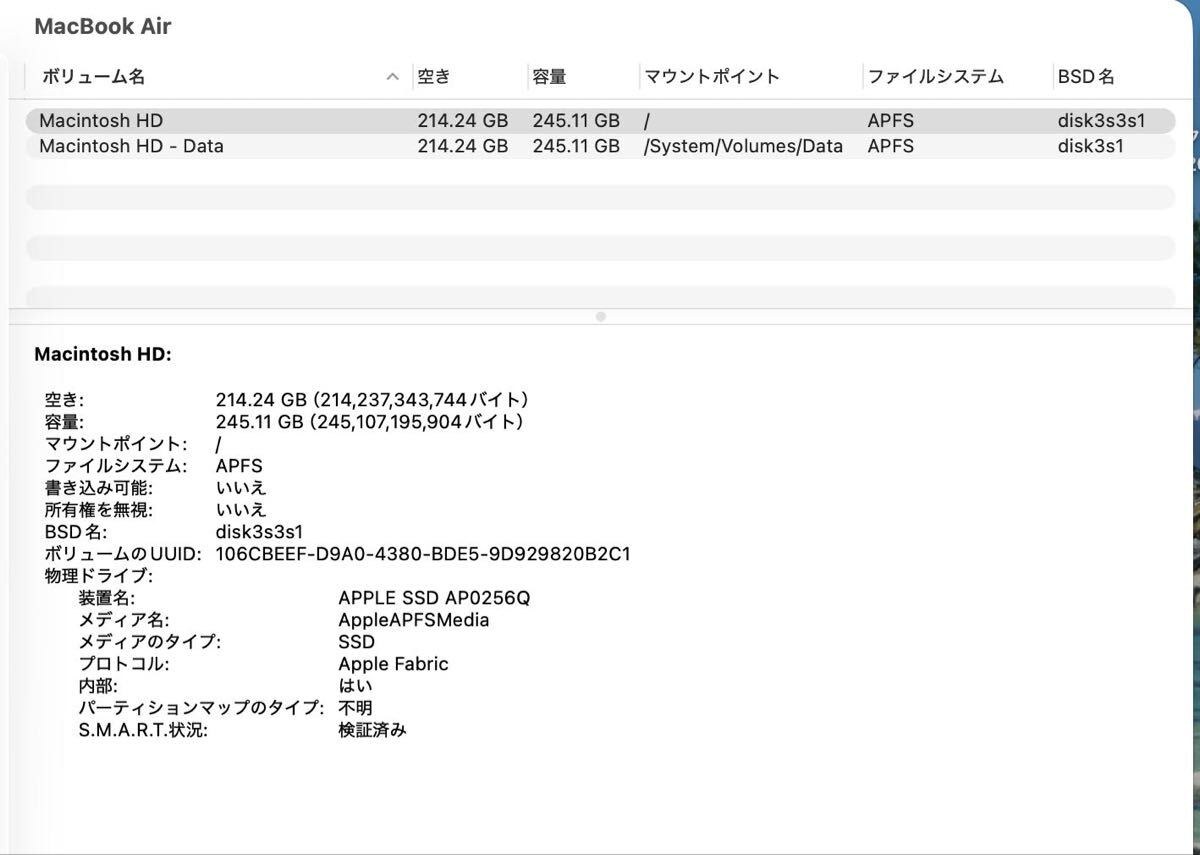This screenshot has width=1200, height=855.
Task: Click the MacBook Air title text
Action: [103, 27]
